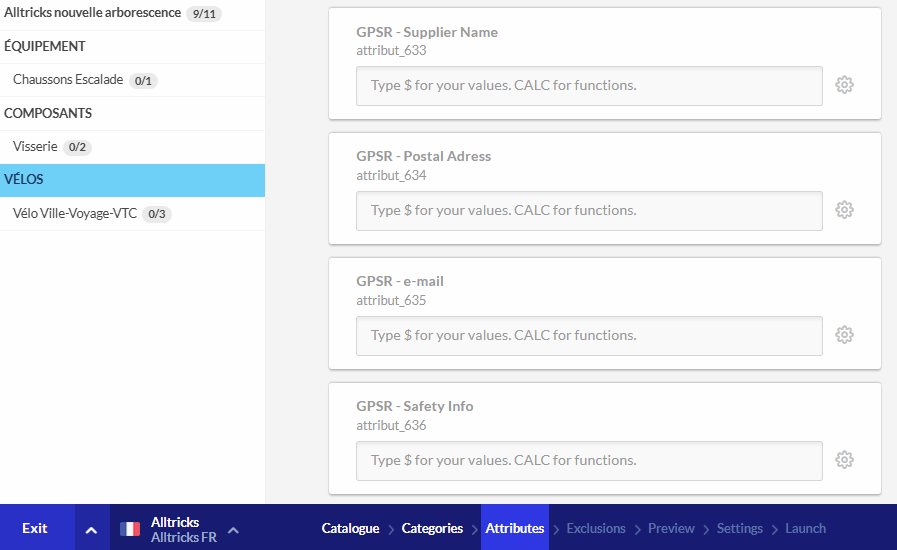The height and width of the screenshot is (550, 897).
Task: Click the French flag icon
Action: click(130, 529)
